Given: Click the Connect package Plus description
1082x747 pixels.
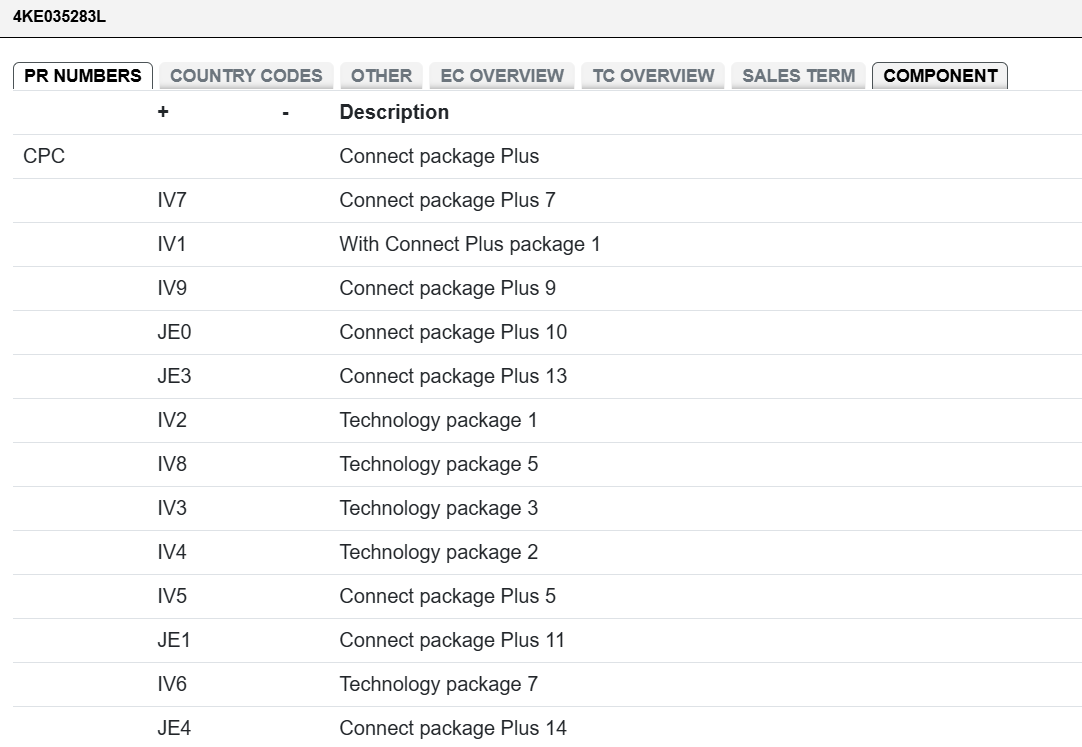Looking at the screenshot, I should (439, 157).
